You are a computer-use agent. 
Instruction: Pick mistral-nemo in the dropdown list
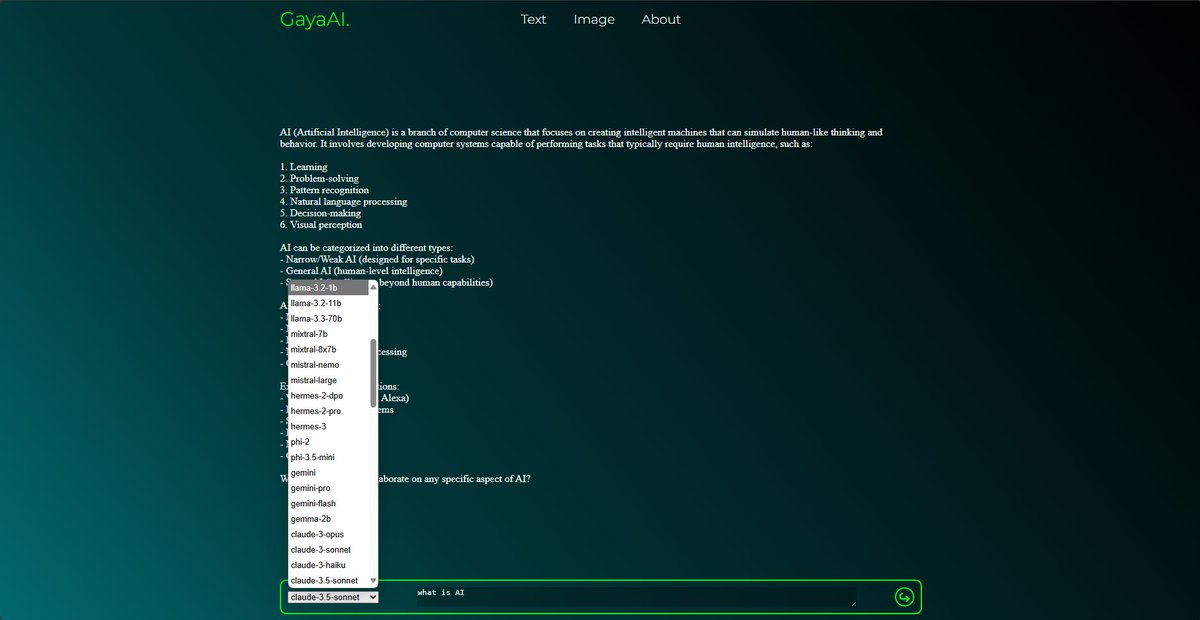click(328, 365)
